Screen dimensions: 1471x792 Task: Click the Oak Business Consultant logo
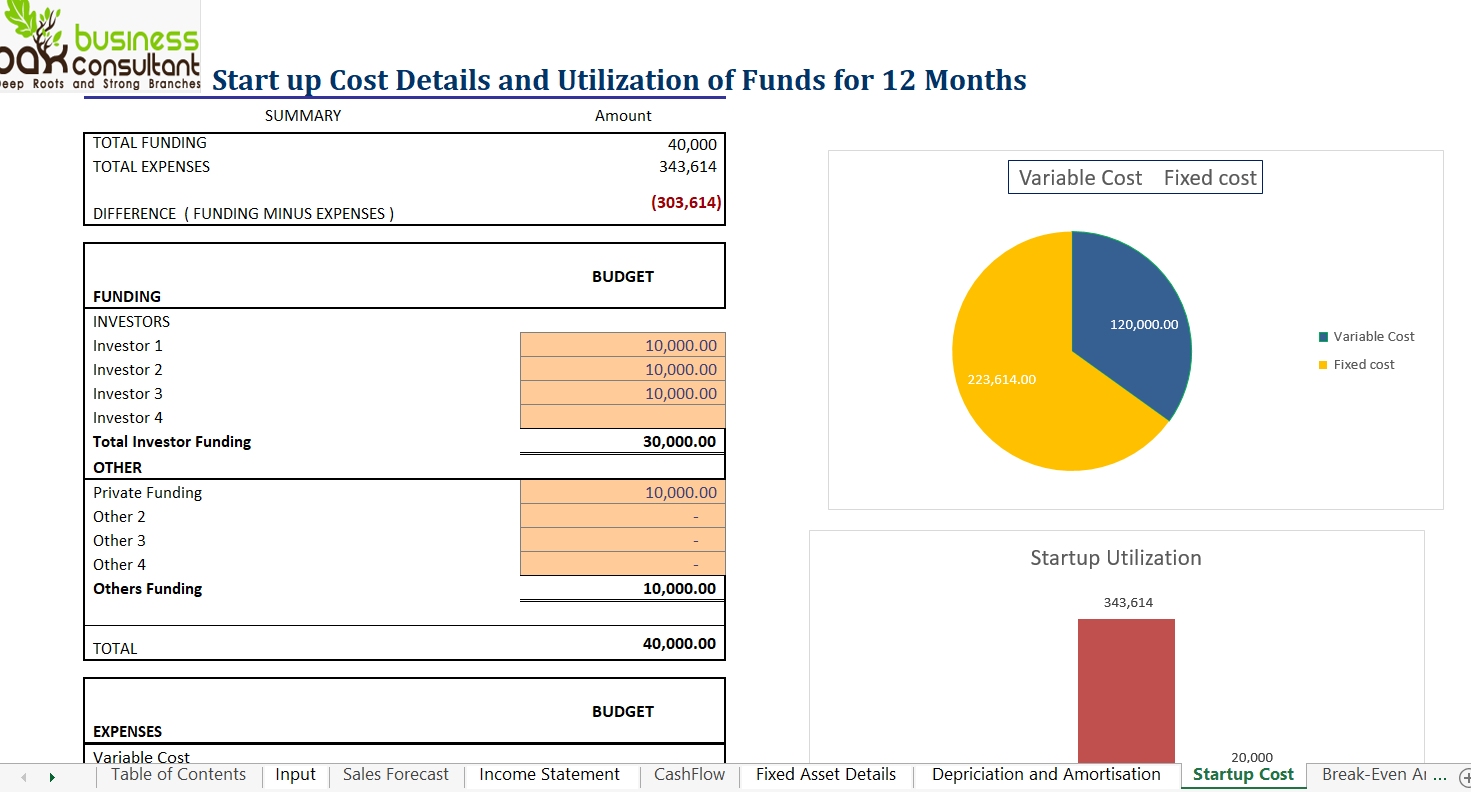click(100, 47)
